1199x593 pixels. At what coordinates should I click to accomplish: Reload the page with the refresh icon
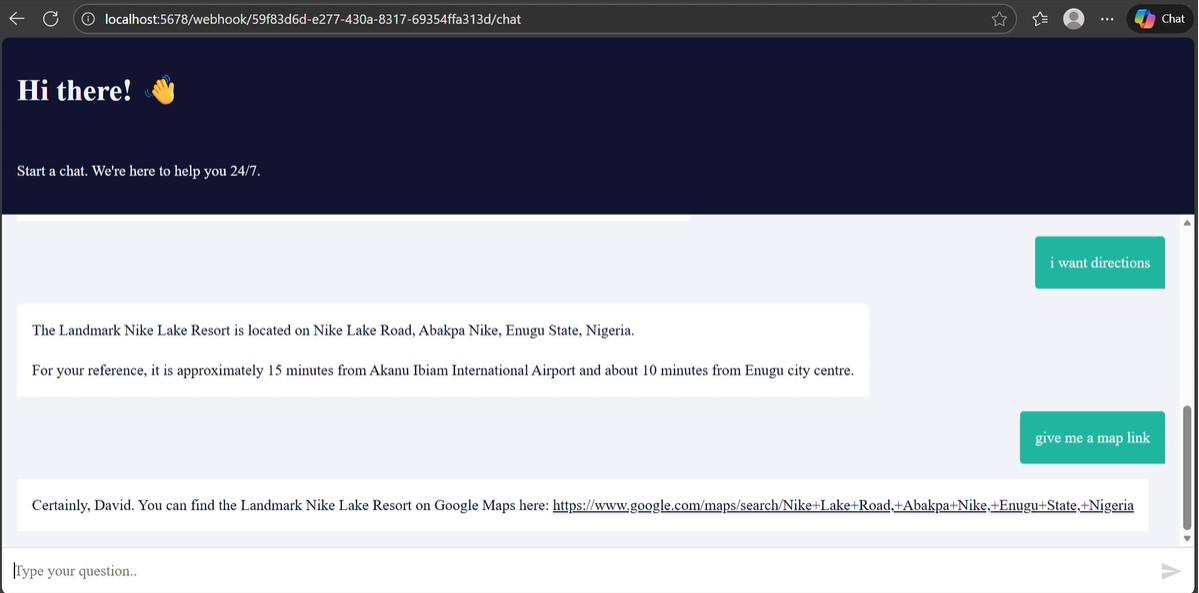pos(51,19)
